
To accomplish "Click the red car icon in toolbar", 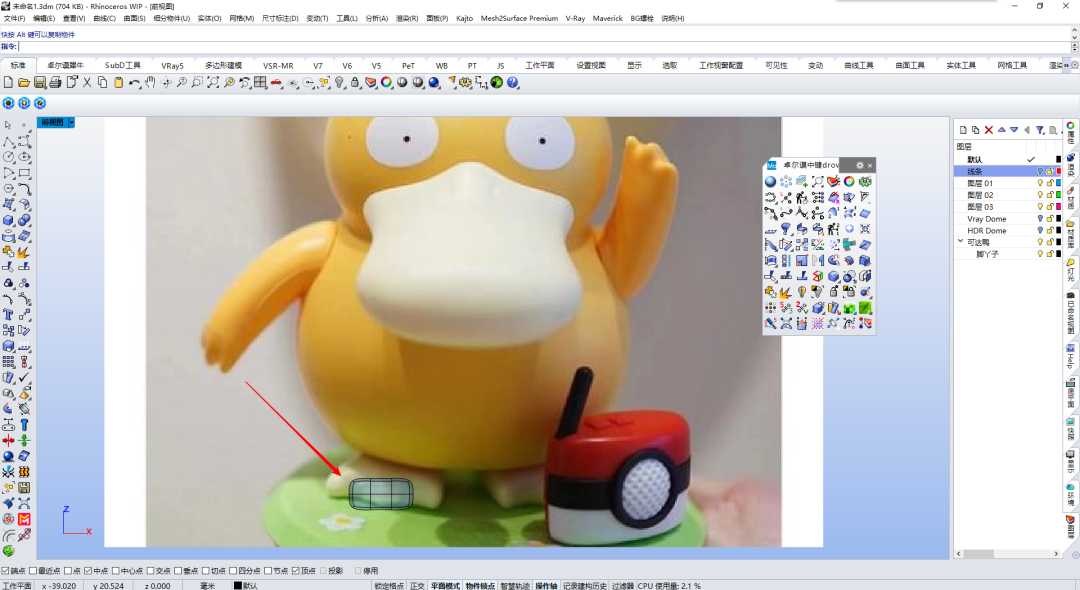I will pyautogui.click(x=276, y=83).
